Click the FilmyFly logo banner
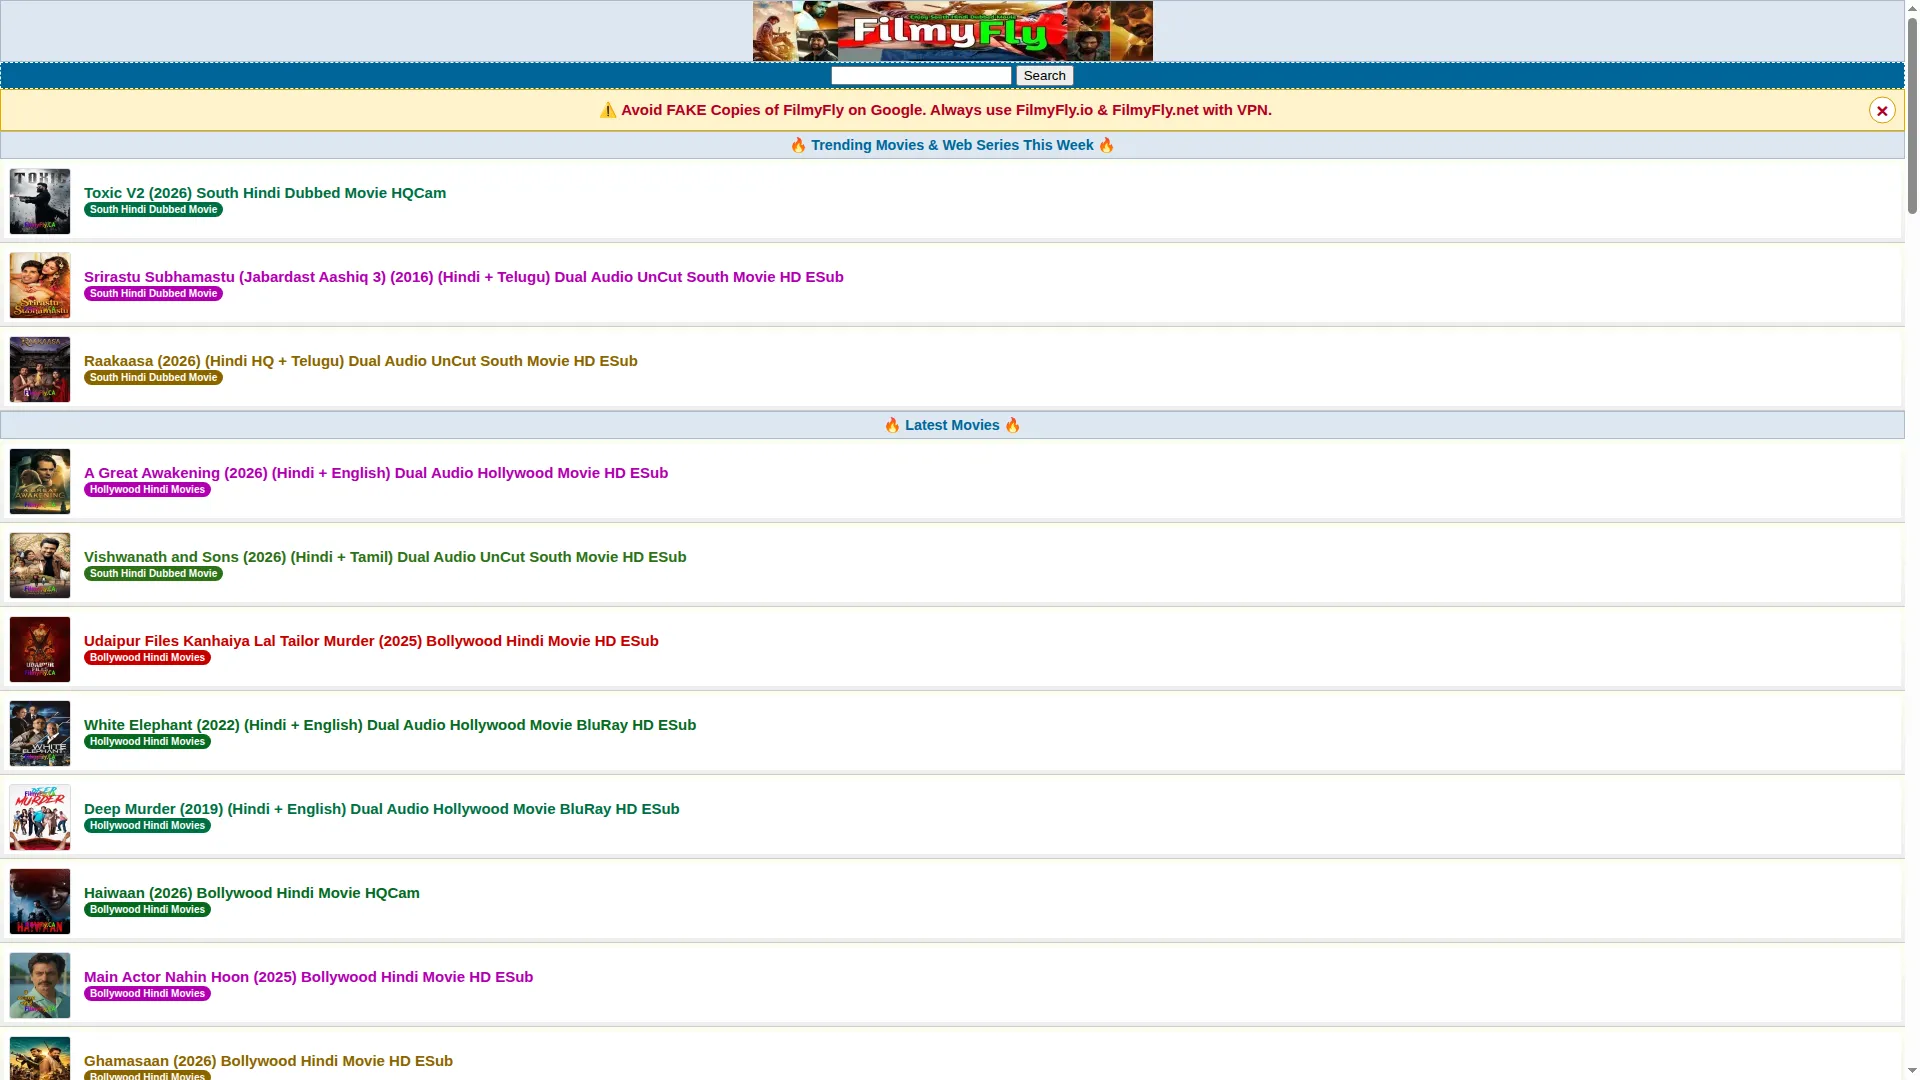Screen dimensions: 1920x1080 (x=952, y=31)
